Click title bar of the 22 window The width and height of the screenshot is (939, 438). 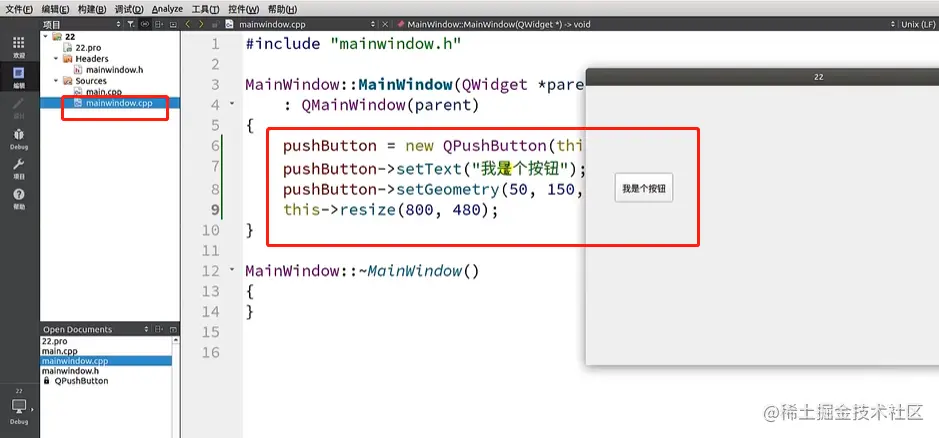(x=762, y=77)
